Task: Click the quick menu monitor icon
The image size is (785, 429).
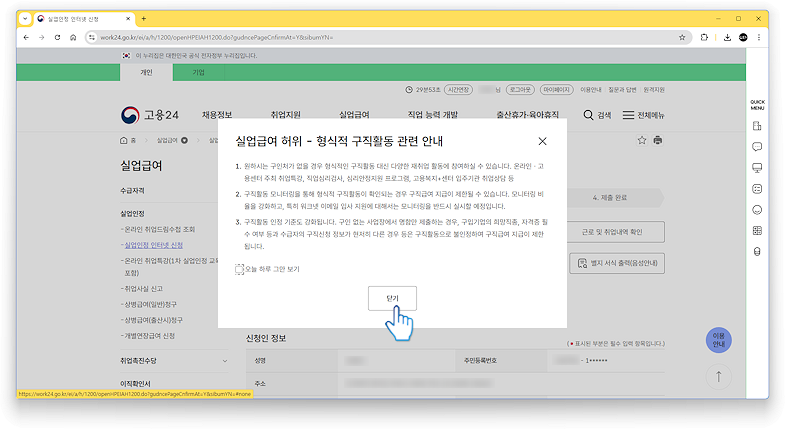Action: [757, 168]
